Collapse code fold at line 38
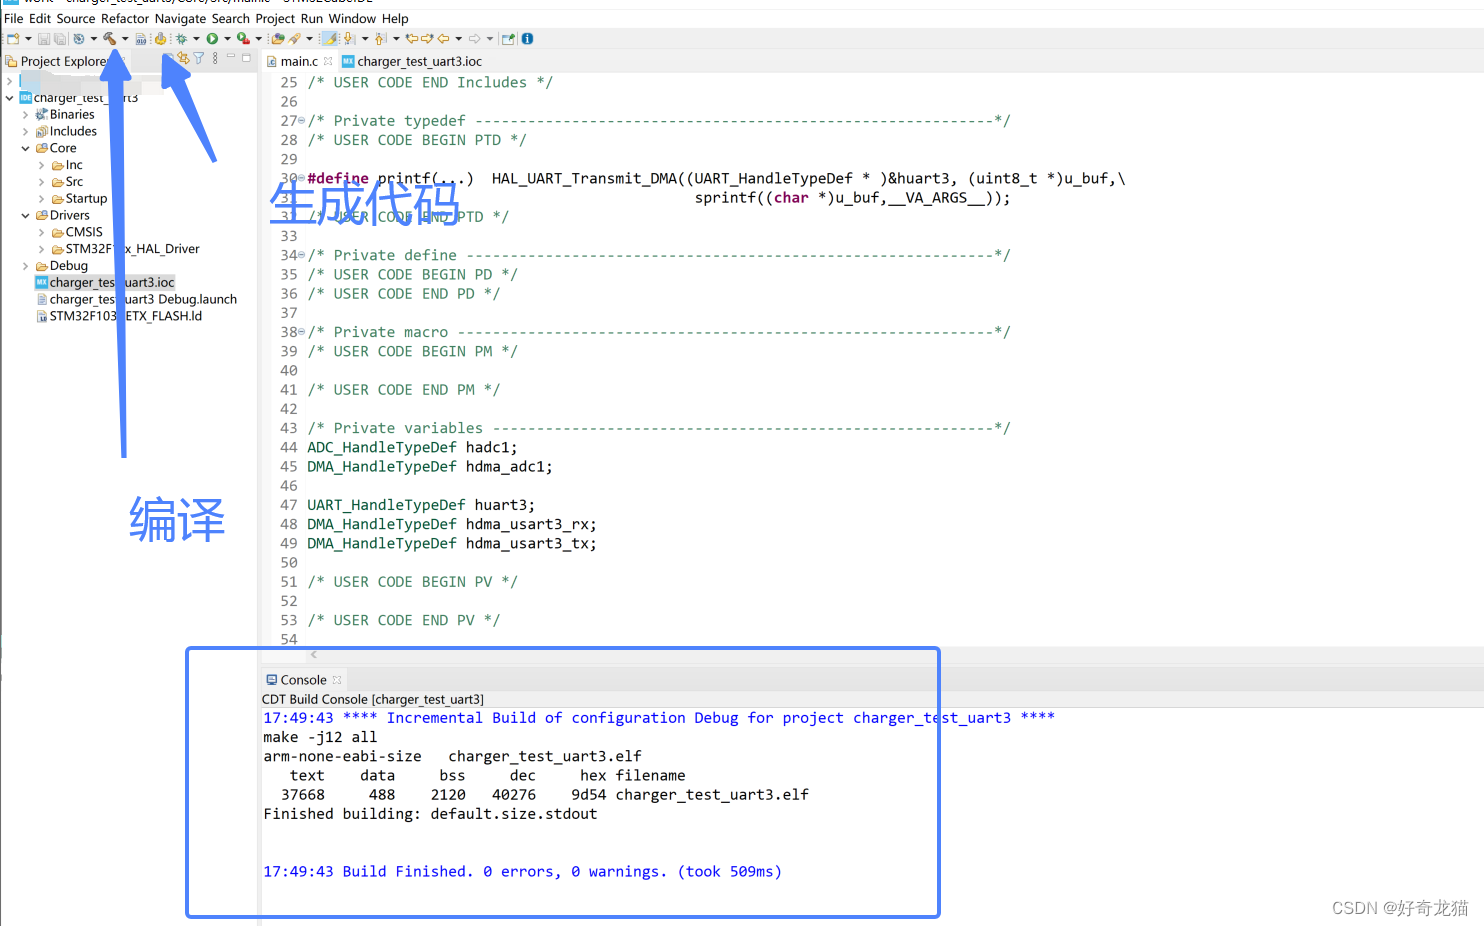 [302, 332]
